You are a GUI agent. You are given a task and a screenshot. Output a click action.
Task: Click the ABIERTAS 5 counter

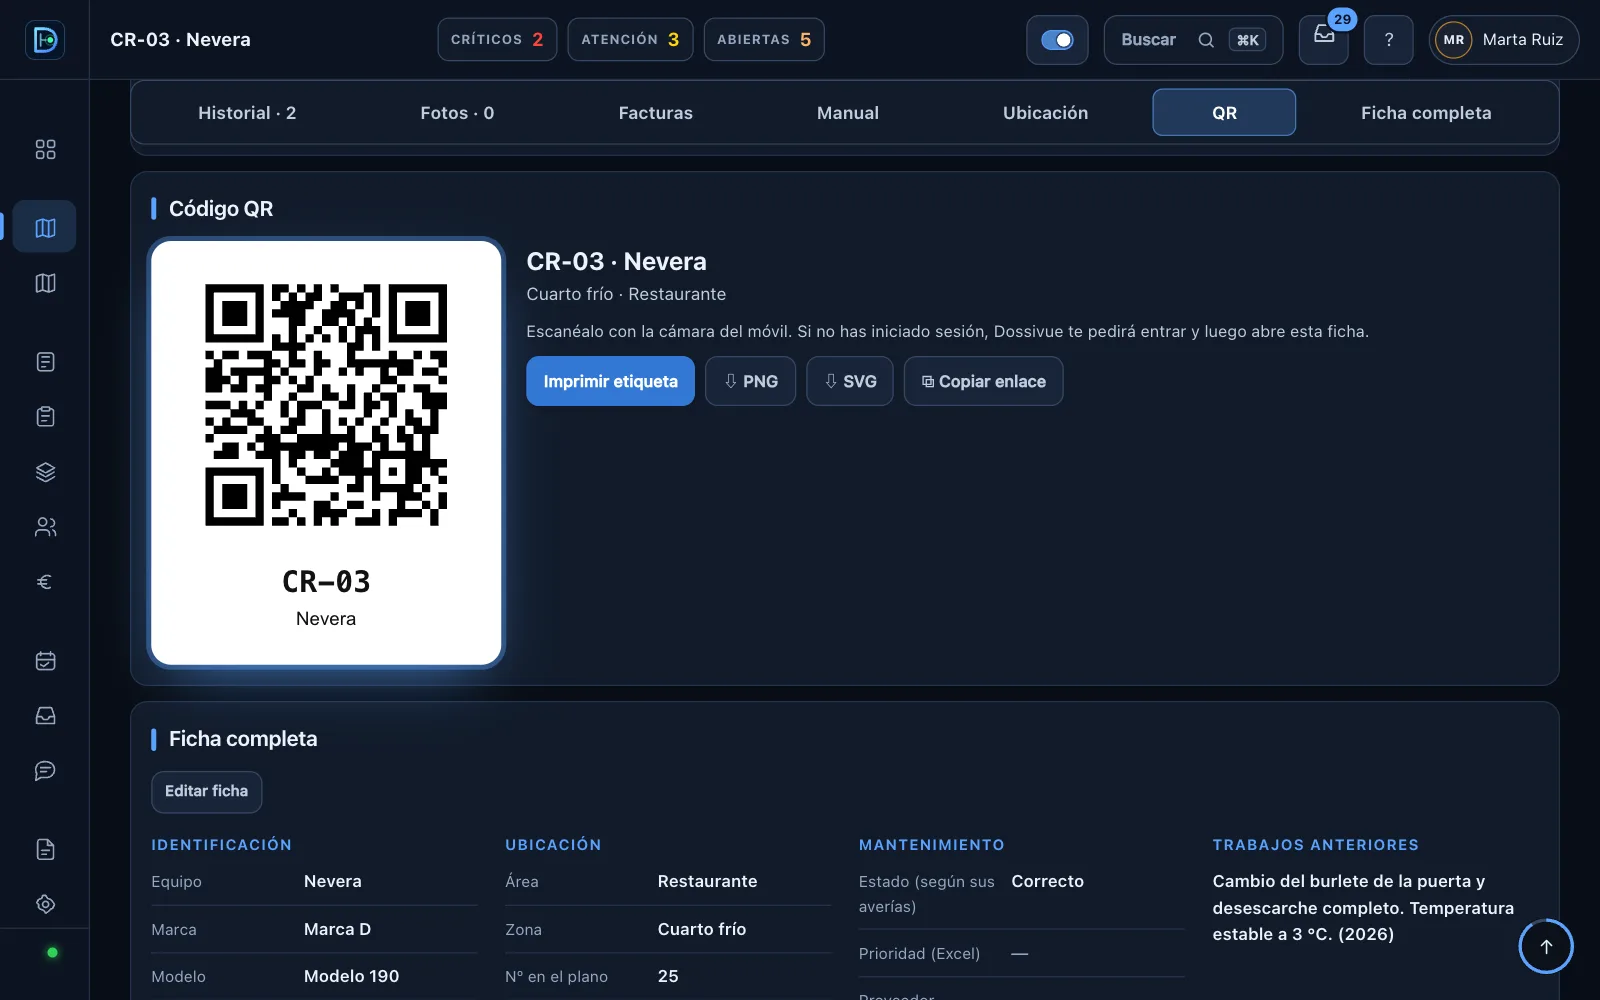coord(764,40)
